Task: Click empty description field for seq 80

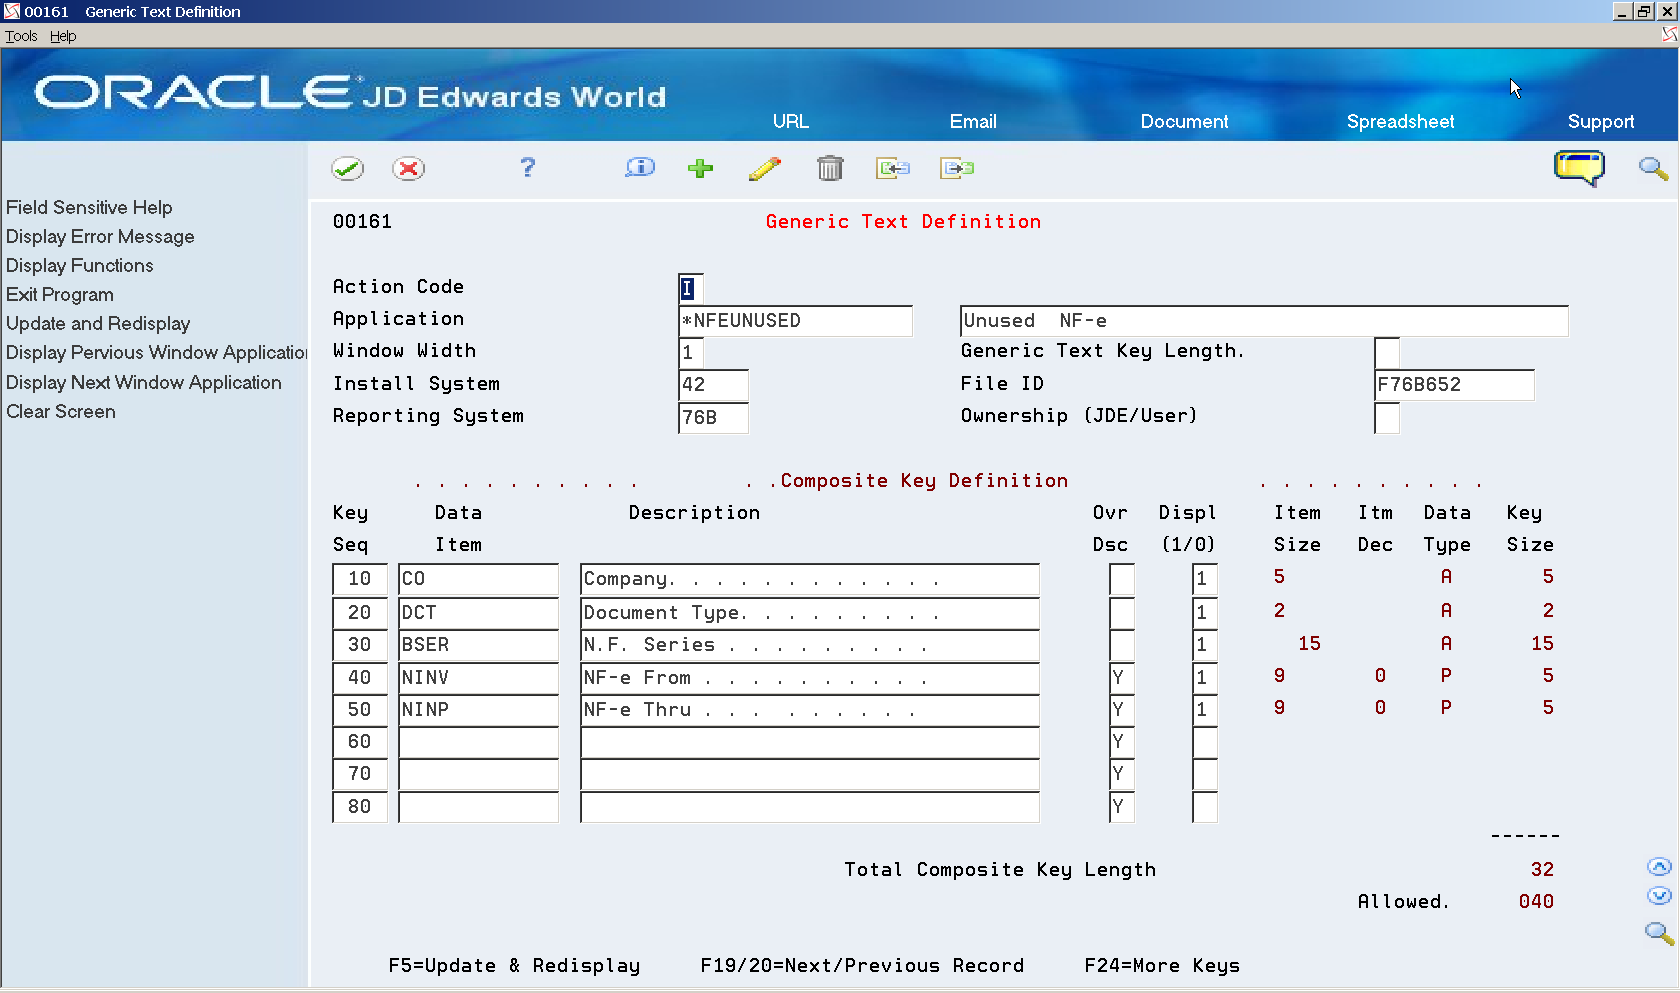Action: [x=810, y=807]
